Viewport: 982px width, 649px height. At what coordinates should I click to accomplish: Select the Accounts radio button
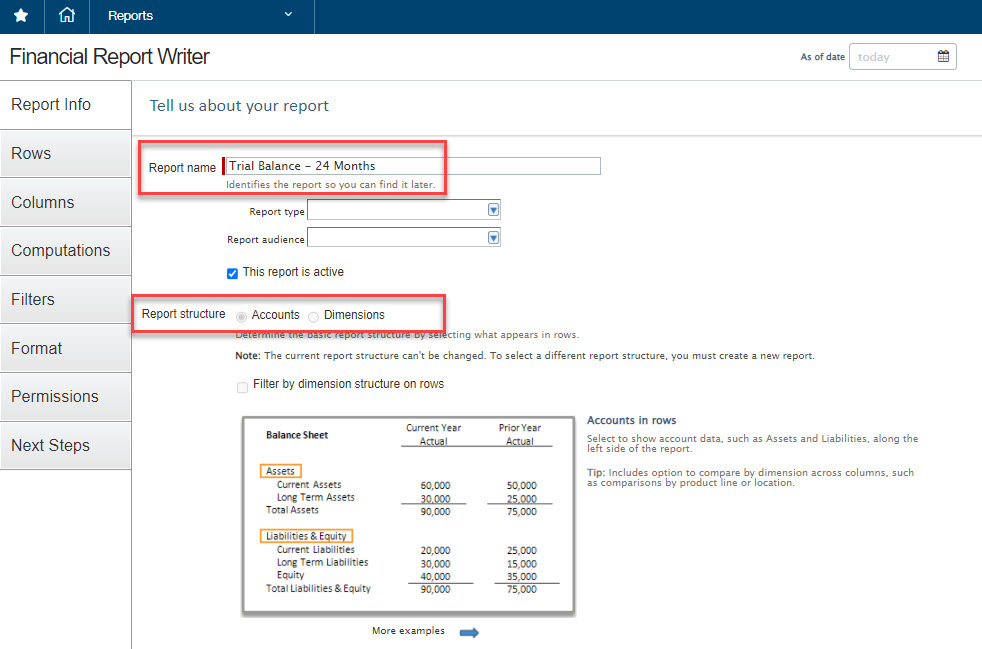pos(242,316)
